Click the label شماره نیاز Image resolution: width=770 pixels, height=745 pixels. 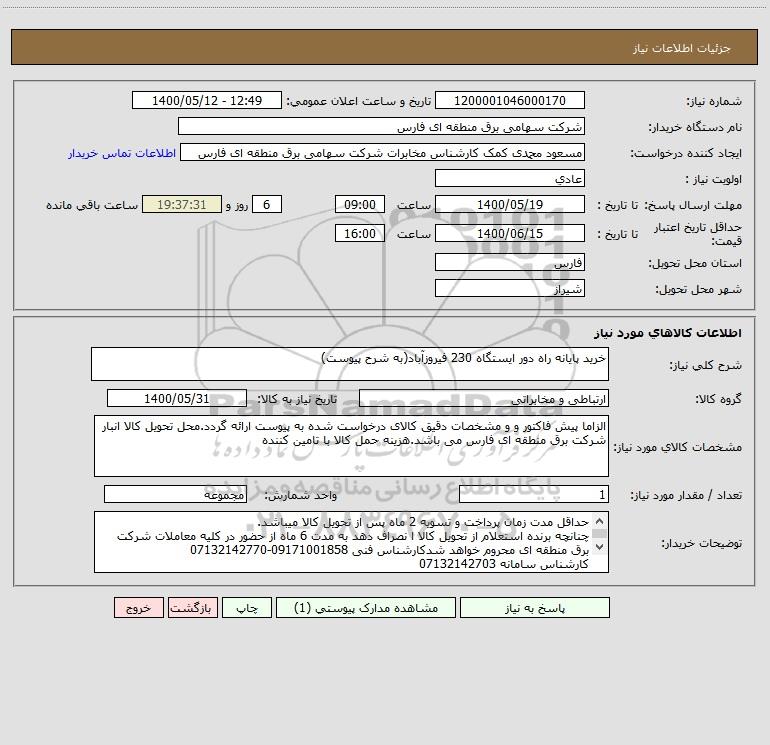[x=714, y=102]
